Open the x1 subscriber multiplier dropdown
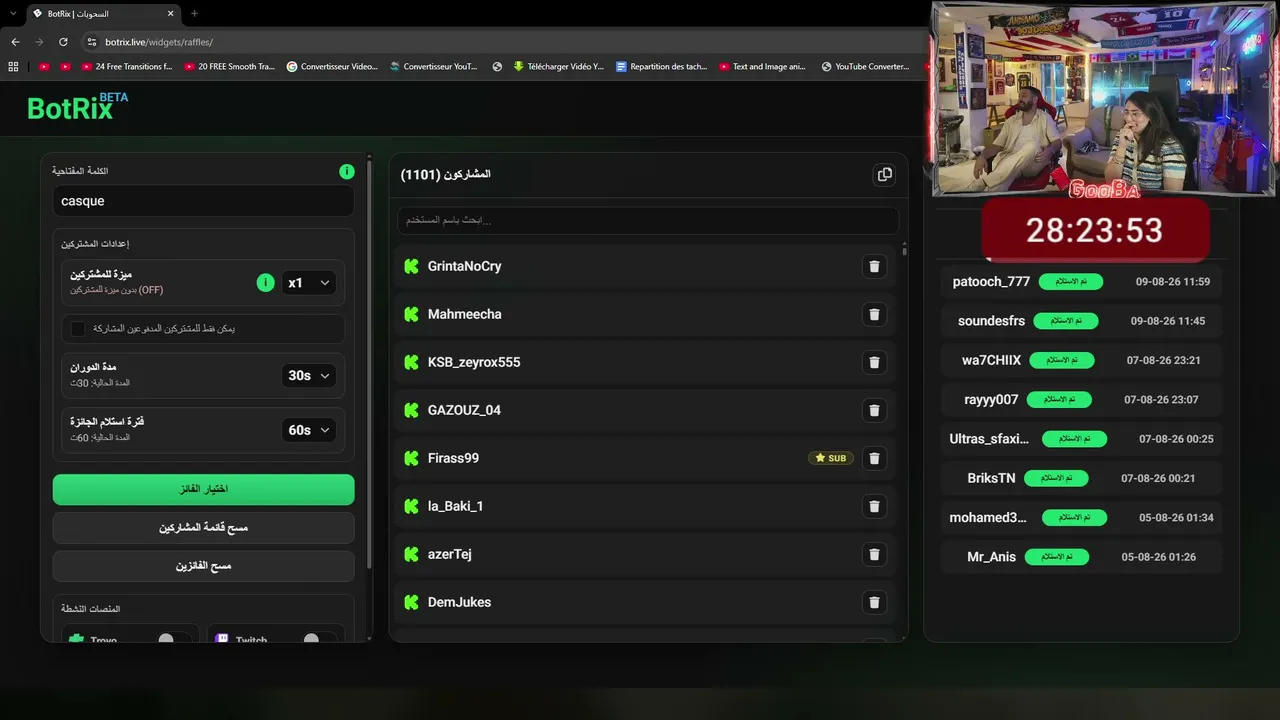1280x720 pixels. click(x=308, y=283)
